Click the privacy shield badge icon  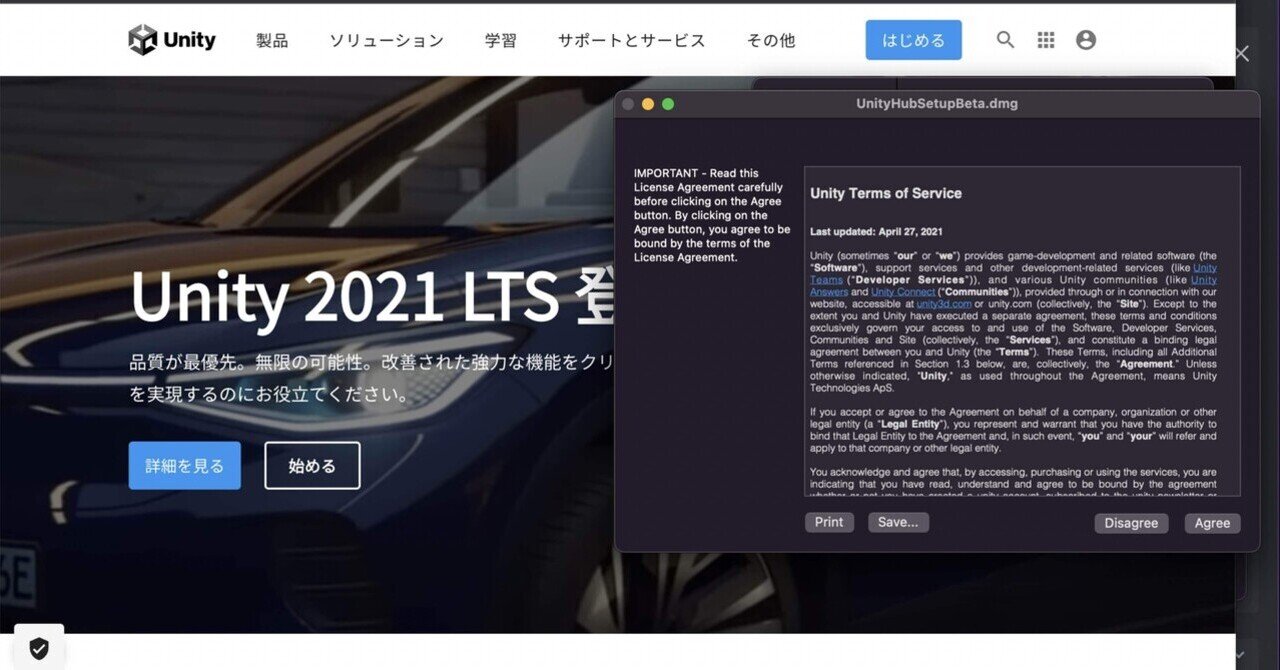pyautogui.click(x=39, y=649)
